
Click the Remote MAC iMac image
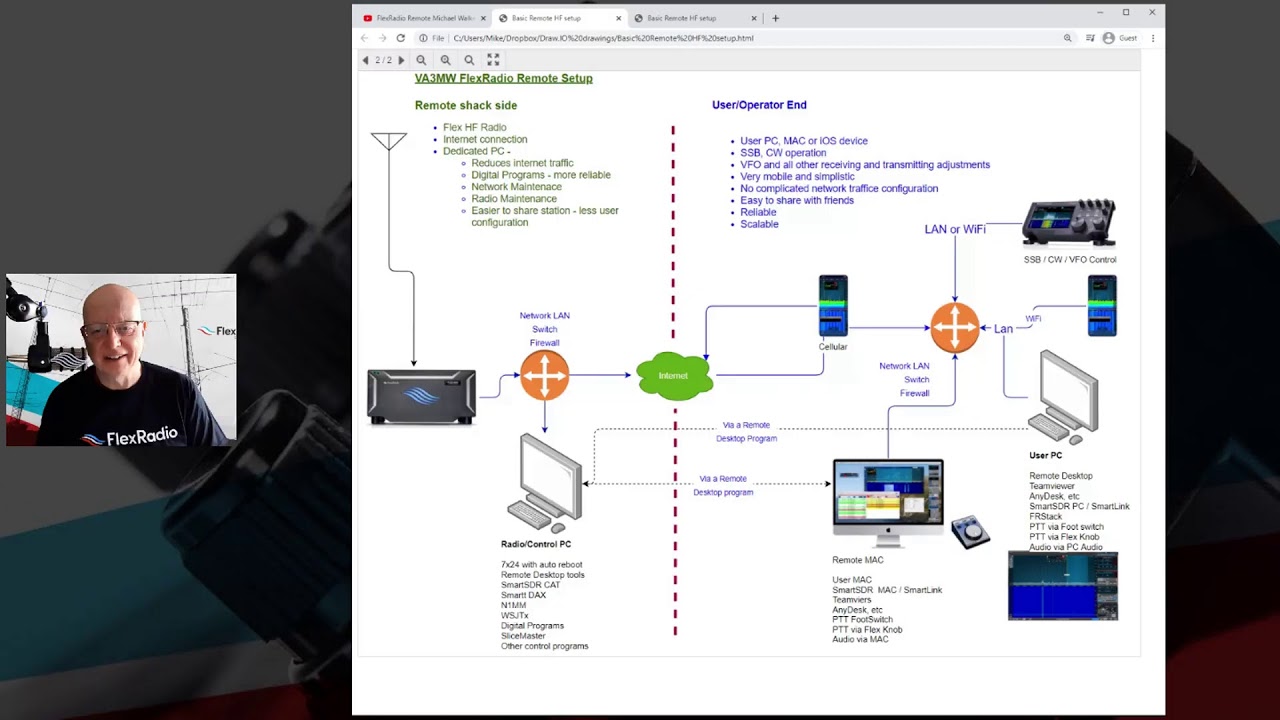point(888,503)
